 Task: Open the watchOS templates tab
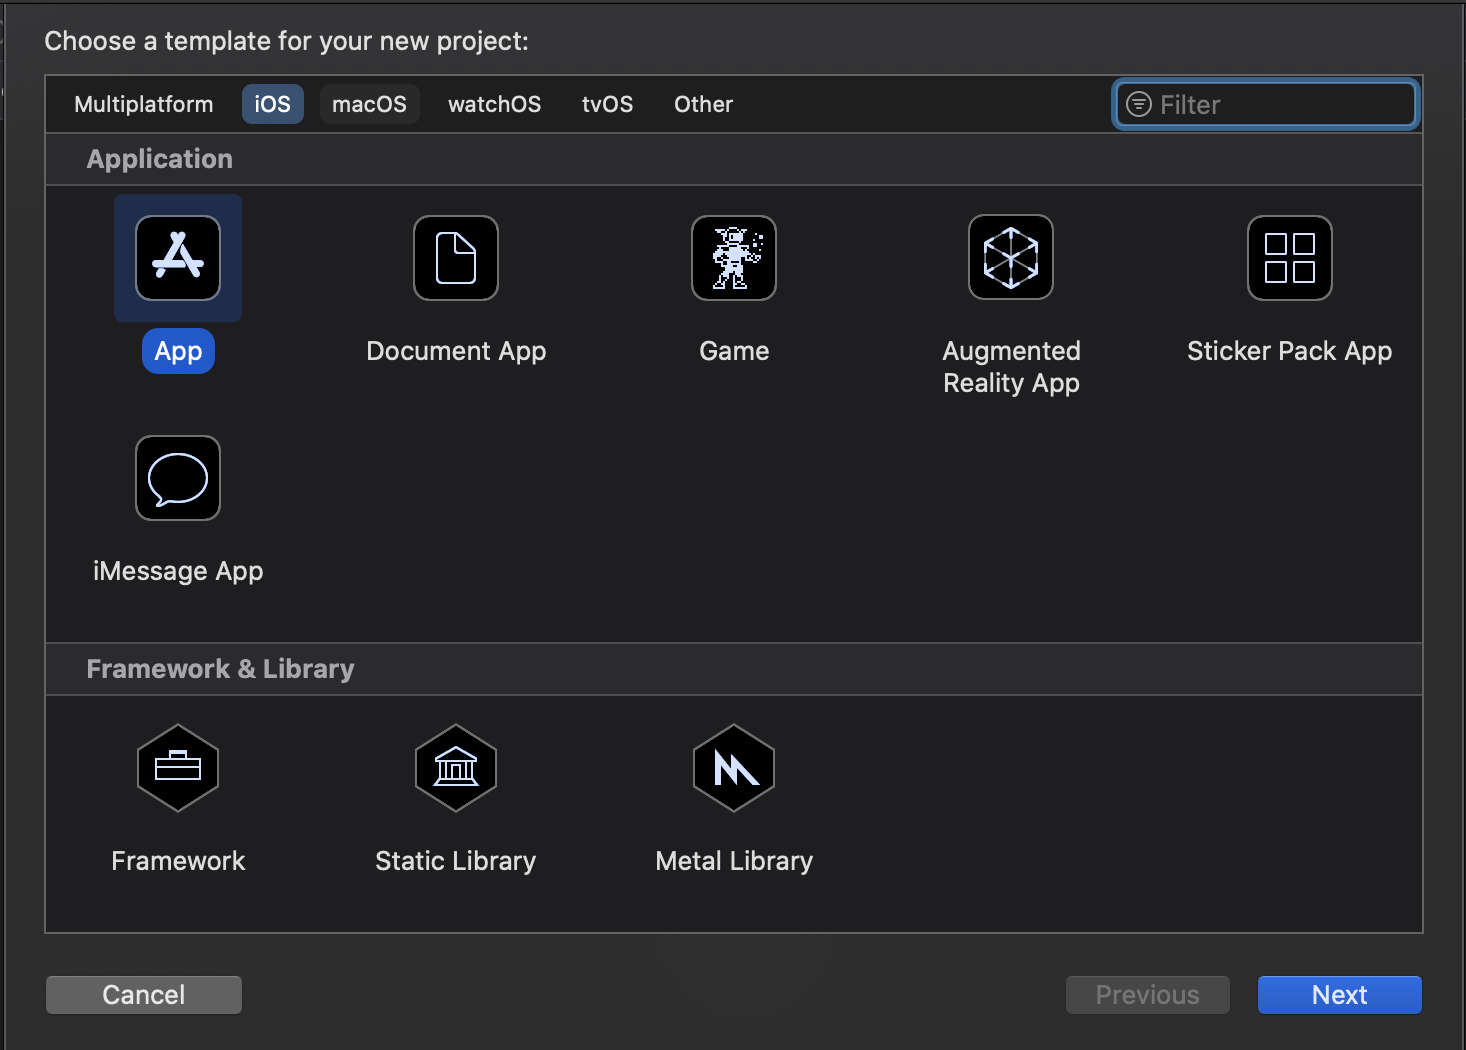(x=495, y=104)
